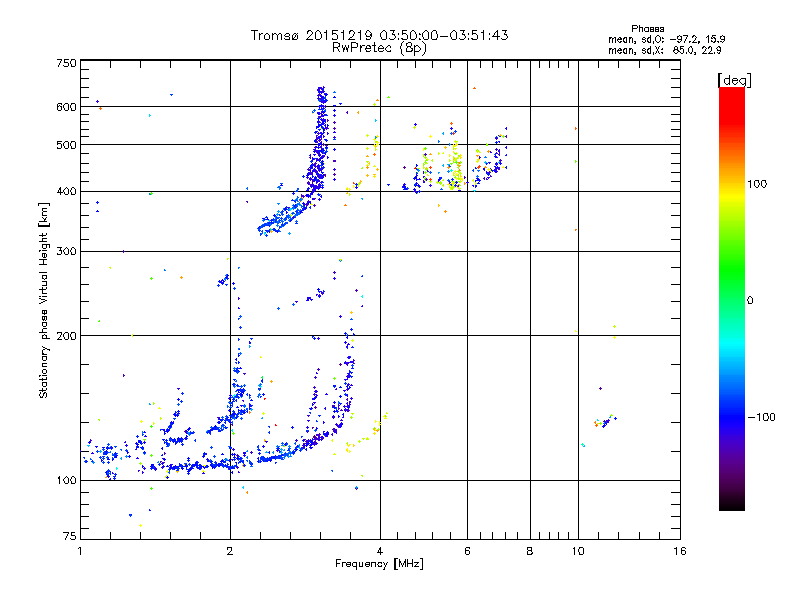Click the Frequency [MHz] axis label
The image size is (800, 600).
[x=379, y=564]
